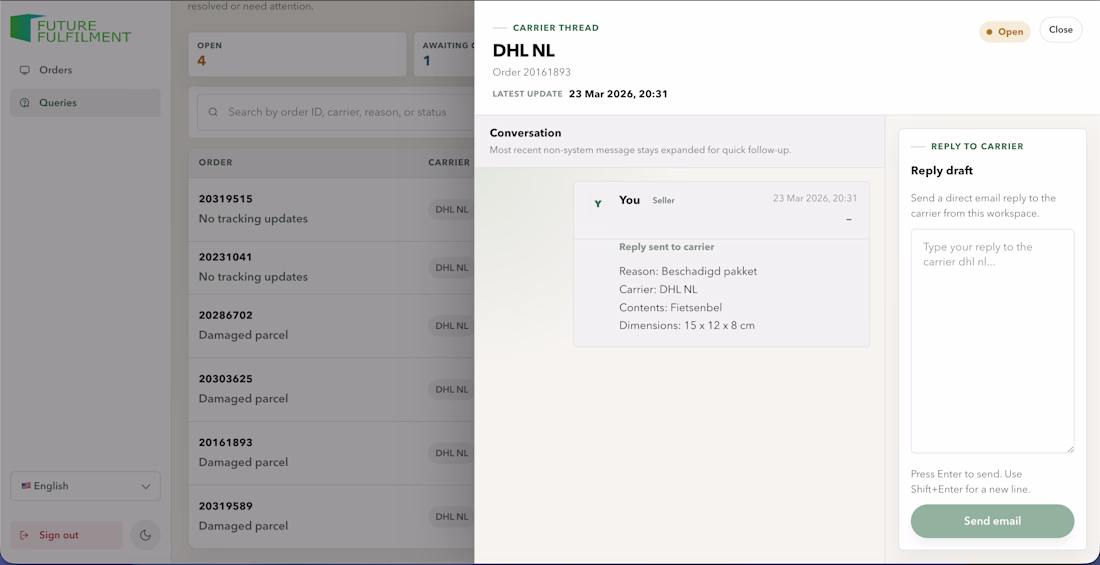Screen dimensions: 1100x565
Task: Click the 'Y' avatar in the conversation
Action: click(x=598, y=204)
